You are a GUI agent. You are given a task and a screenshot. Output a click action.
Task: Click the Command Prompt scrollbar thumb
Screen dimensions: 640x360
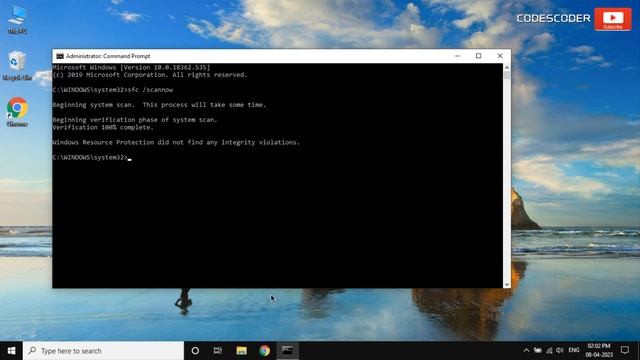click(507, 75)
